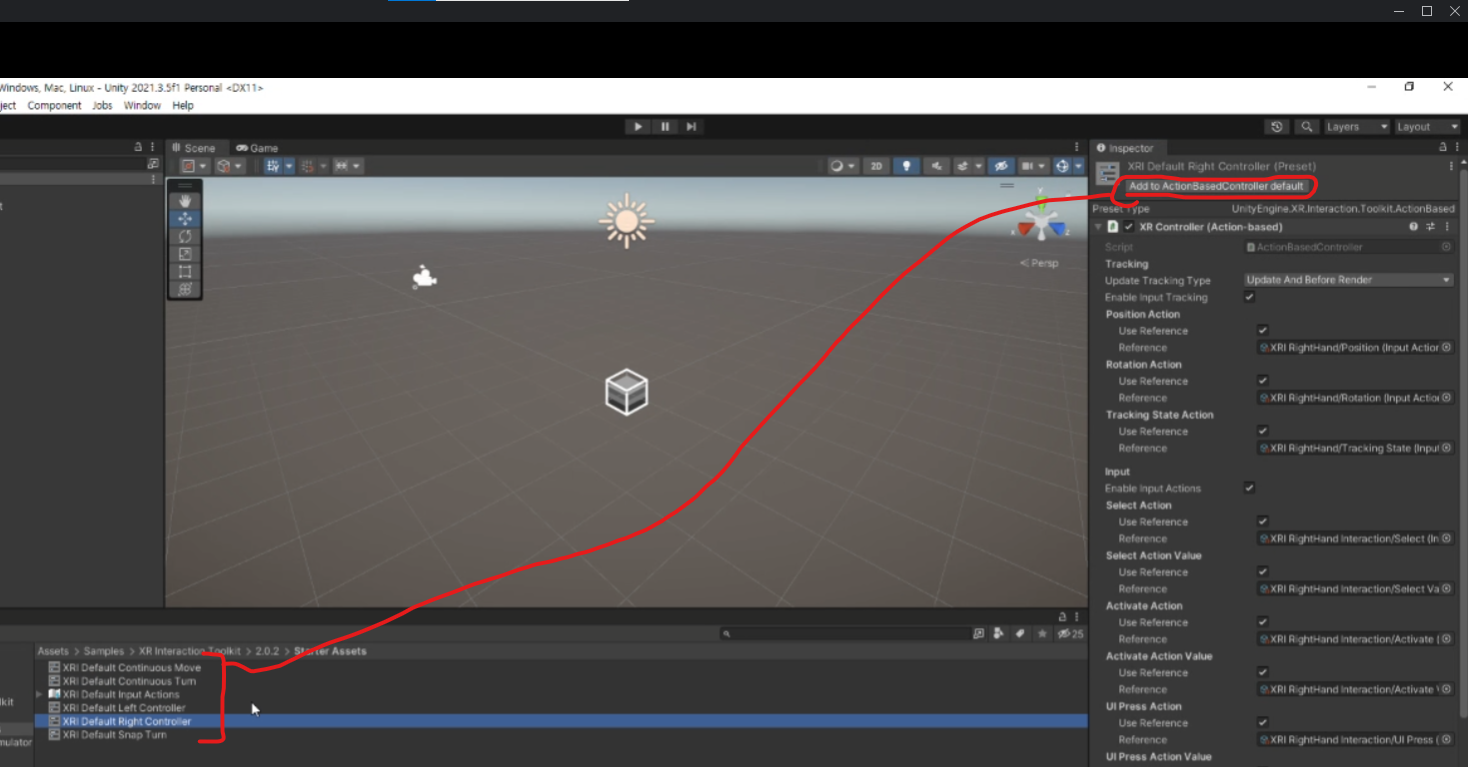Open the Window menu

(x=142, y=105)
